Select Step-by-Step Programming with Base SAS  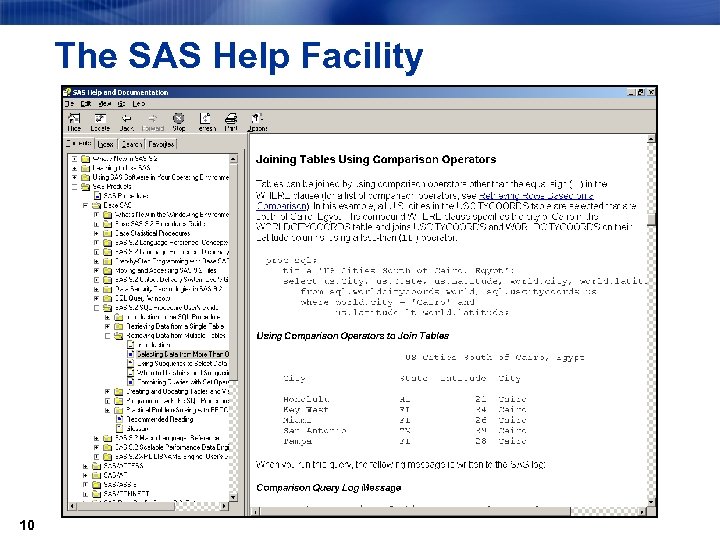click(x=171, y=261)
